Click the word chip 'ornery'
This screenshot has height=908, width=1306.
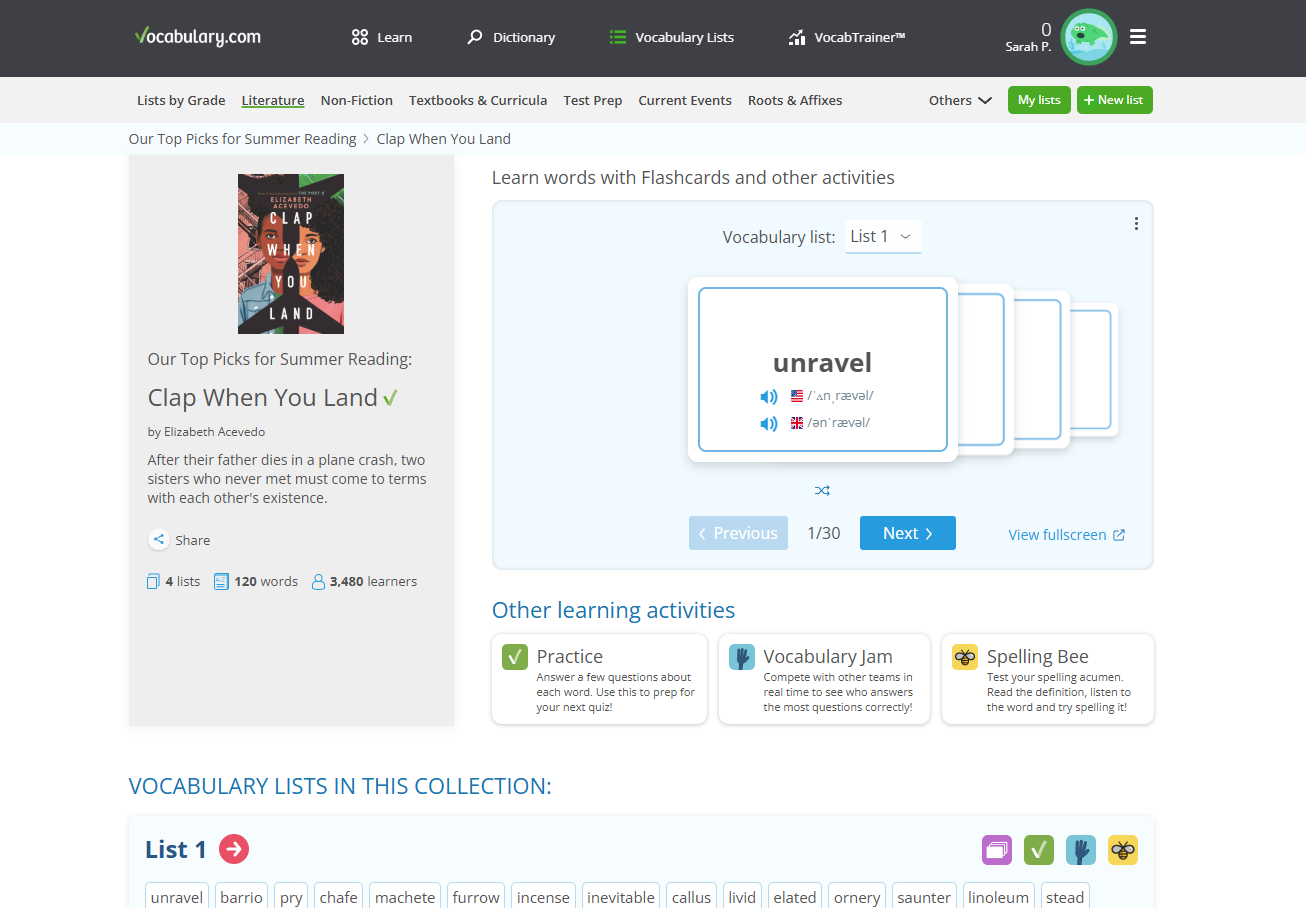pos(857,896)
